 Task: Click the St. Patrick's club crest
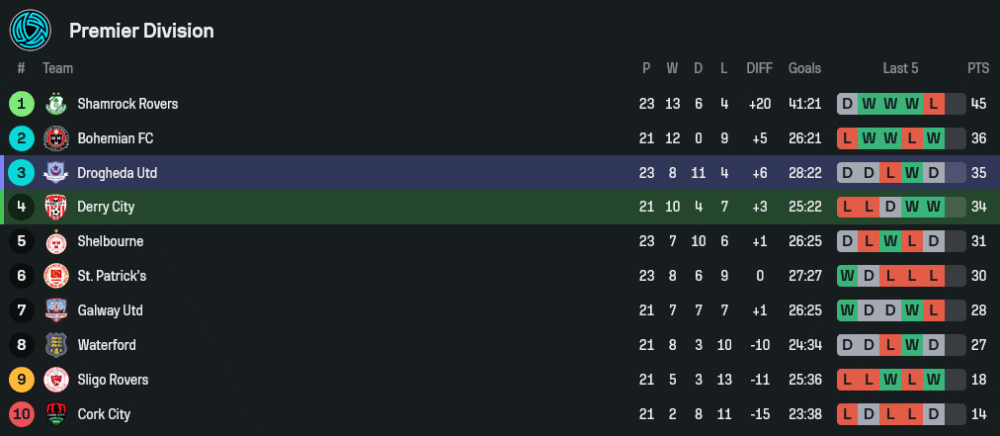pos(55,276)
